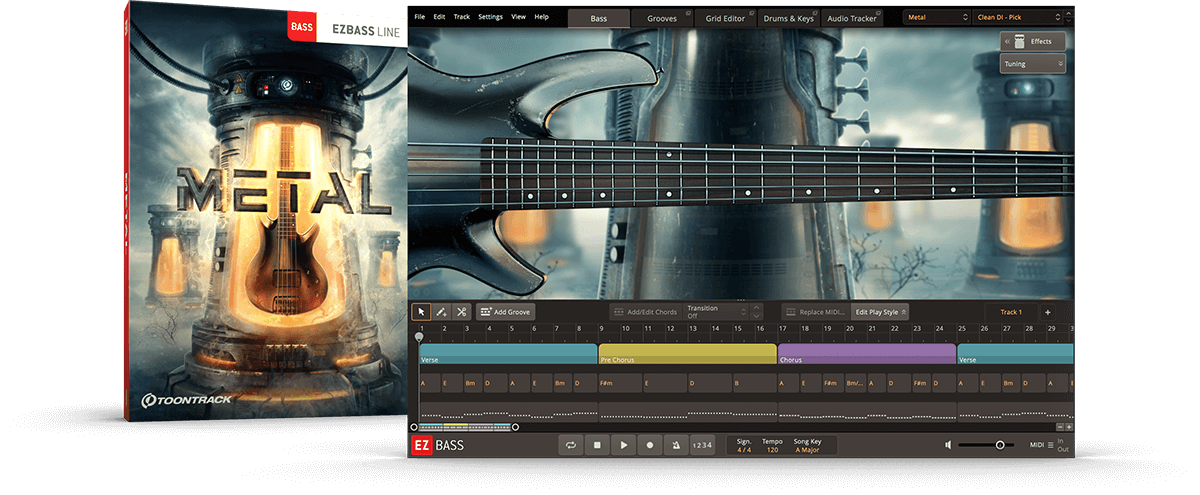Zoom in timeline with plus button
Image resolution: width=1200 pixels, height=495 pixels.
click(x=1068, y=427)
